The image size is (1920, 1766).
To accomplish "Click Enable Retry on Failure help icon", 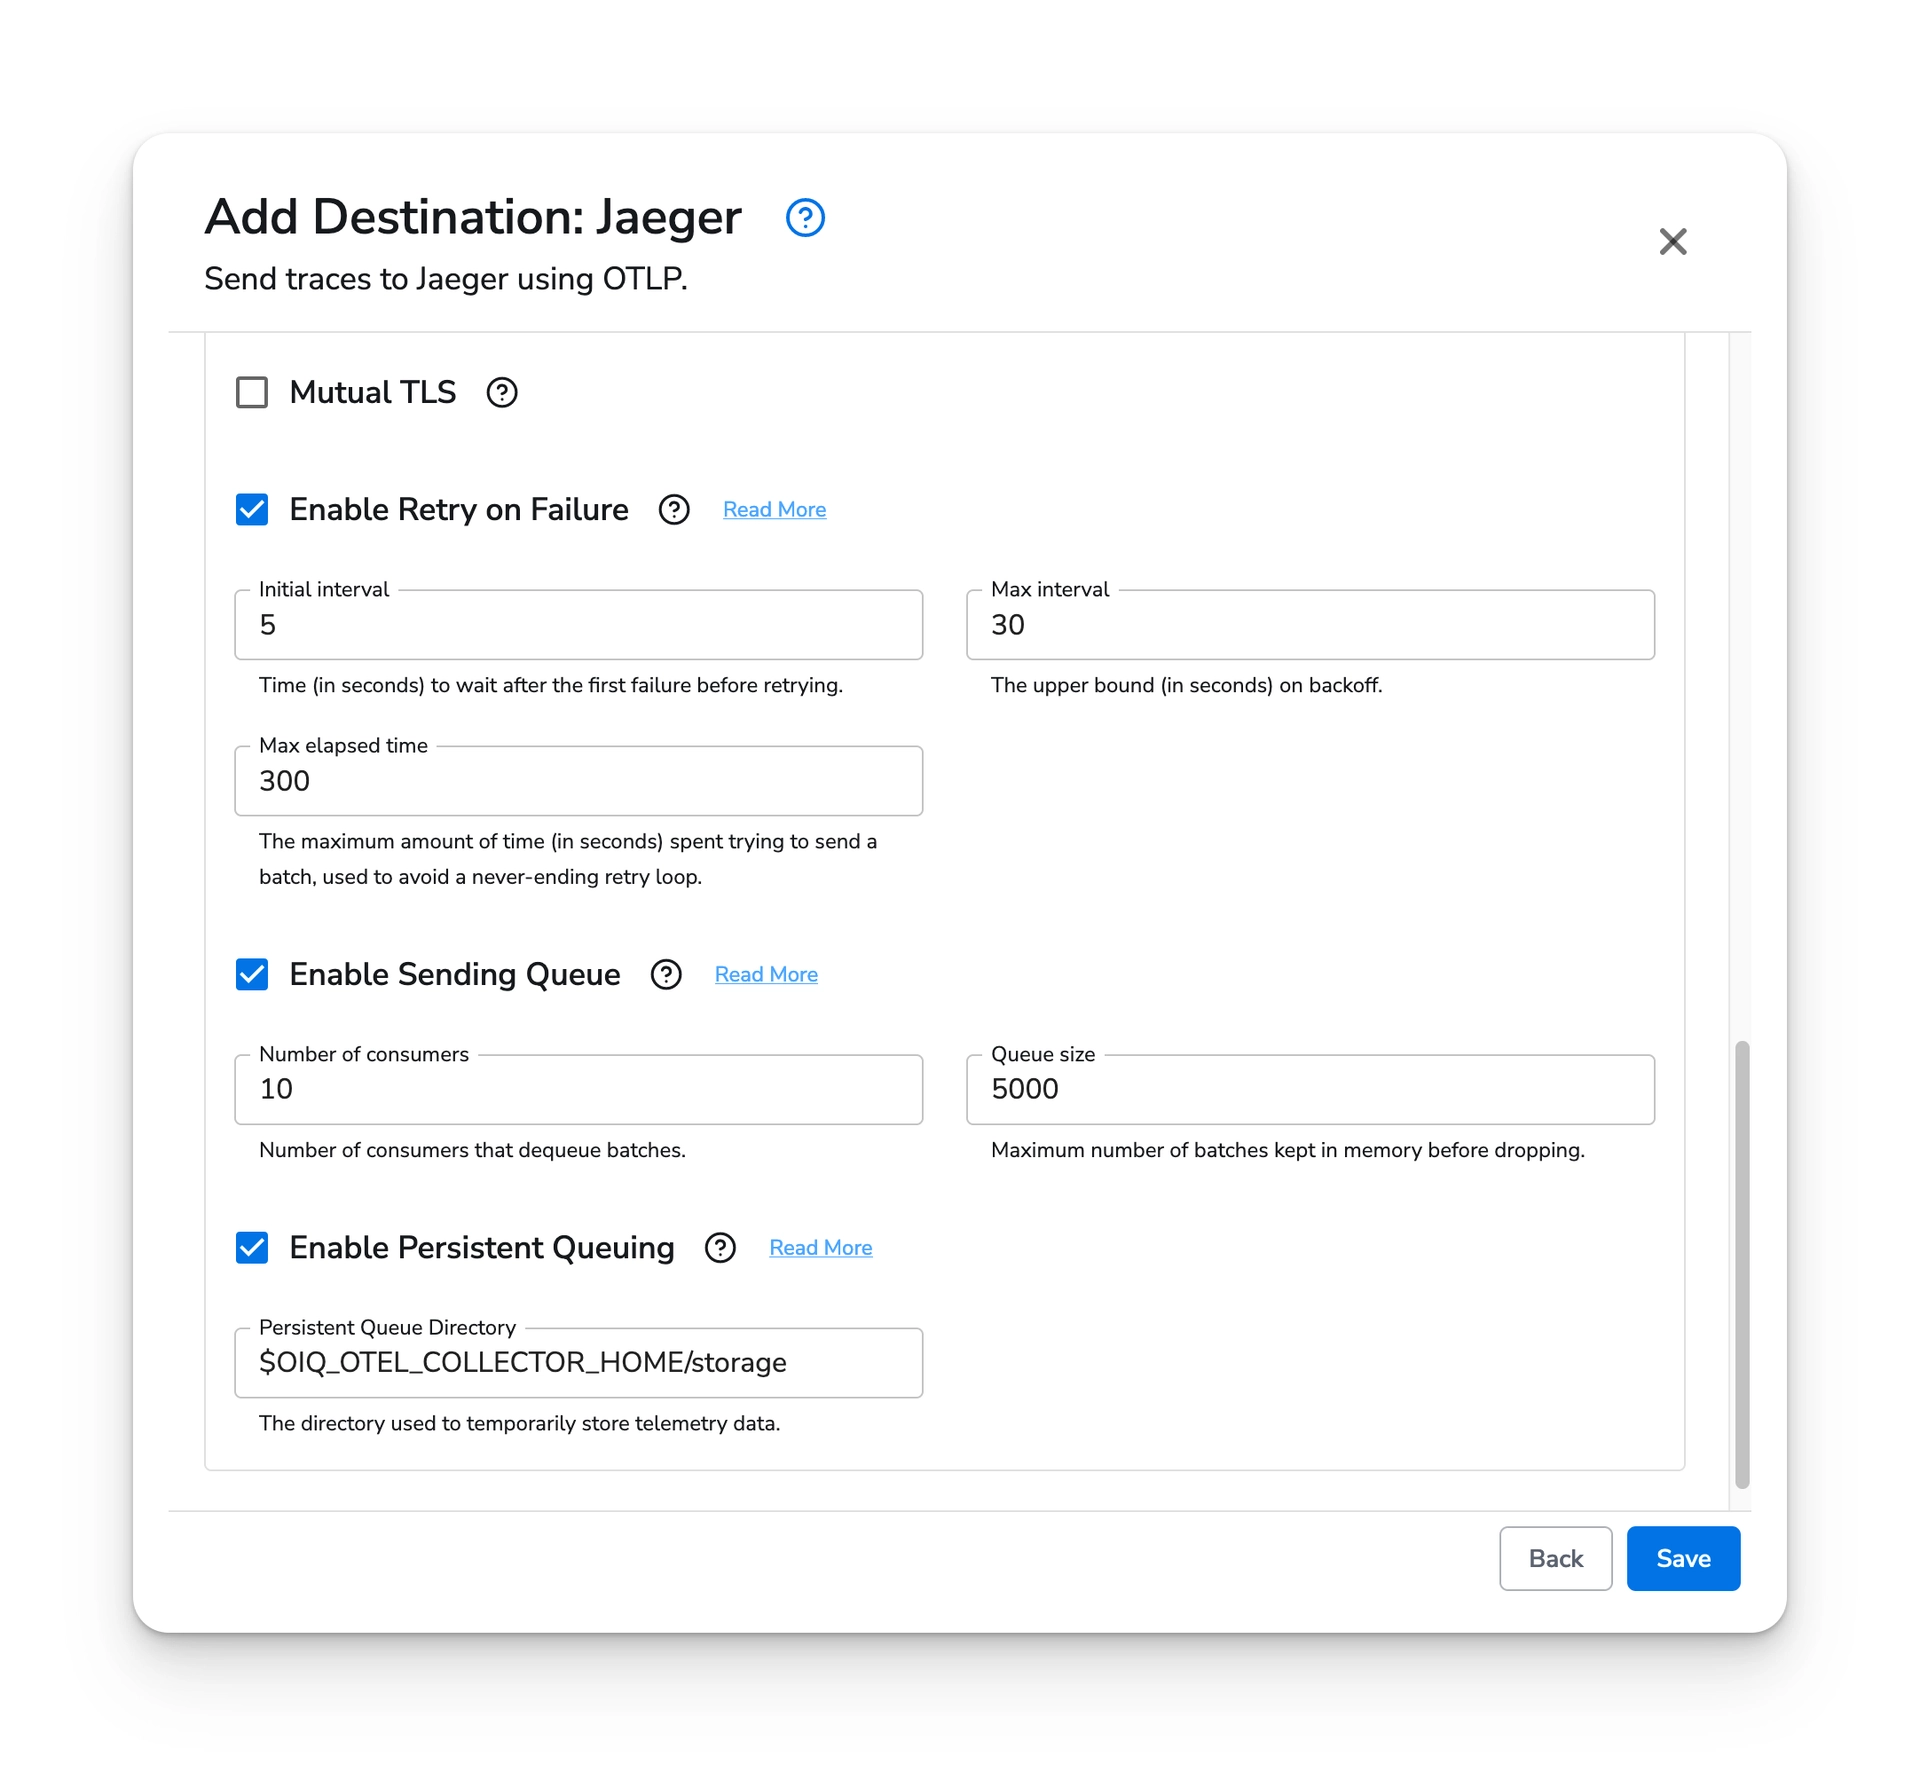I will pyautogui.click(x=674, y=509).
